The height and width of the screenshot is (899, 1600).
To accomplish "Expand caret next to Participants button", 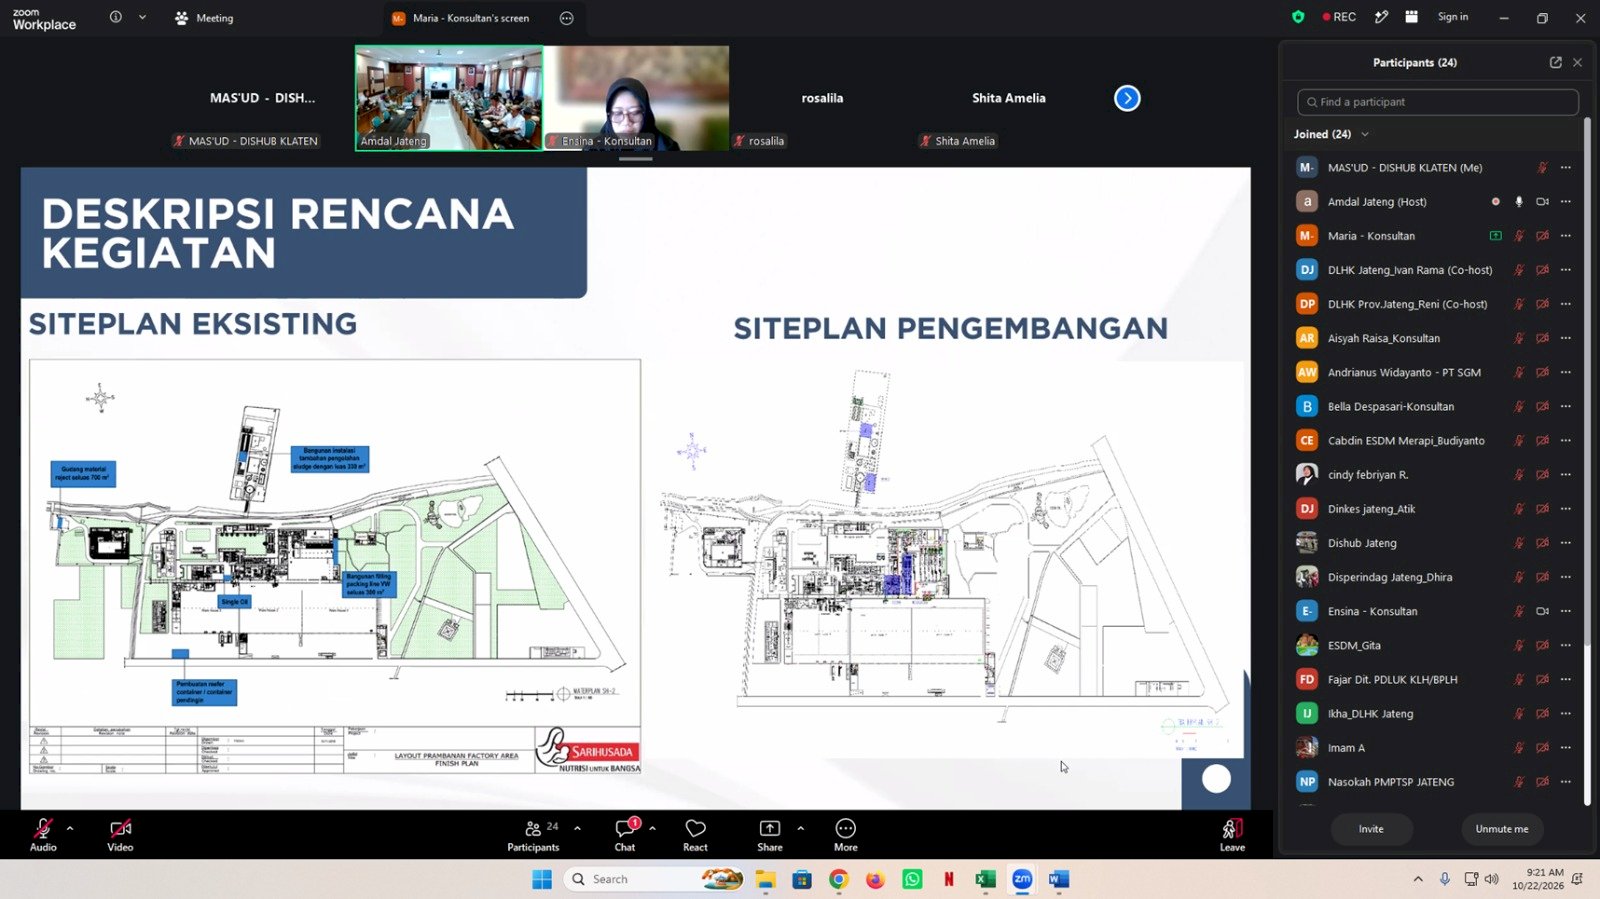I will point(577,828).
